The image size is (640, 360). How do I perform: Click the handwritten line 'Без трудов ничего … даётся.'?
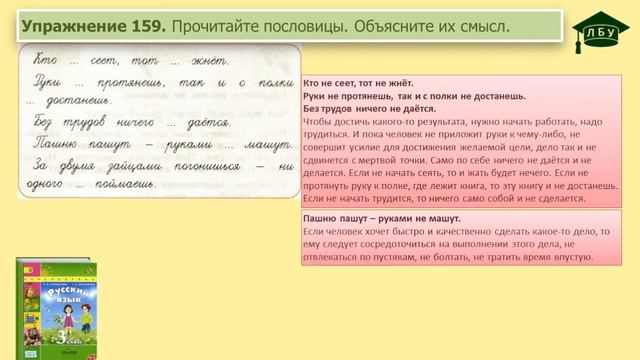[x=133, y=122]
